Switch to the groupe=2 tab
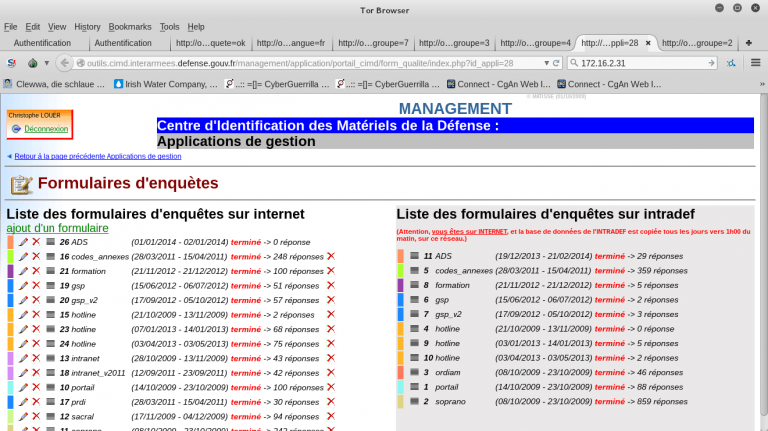 [697, 43]
